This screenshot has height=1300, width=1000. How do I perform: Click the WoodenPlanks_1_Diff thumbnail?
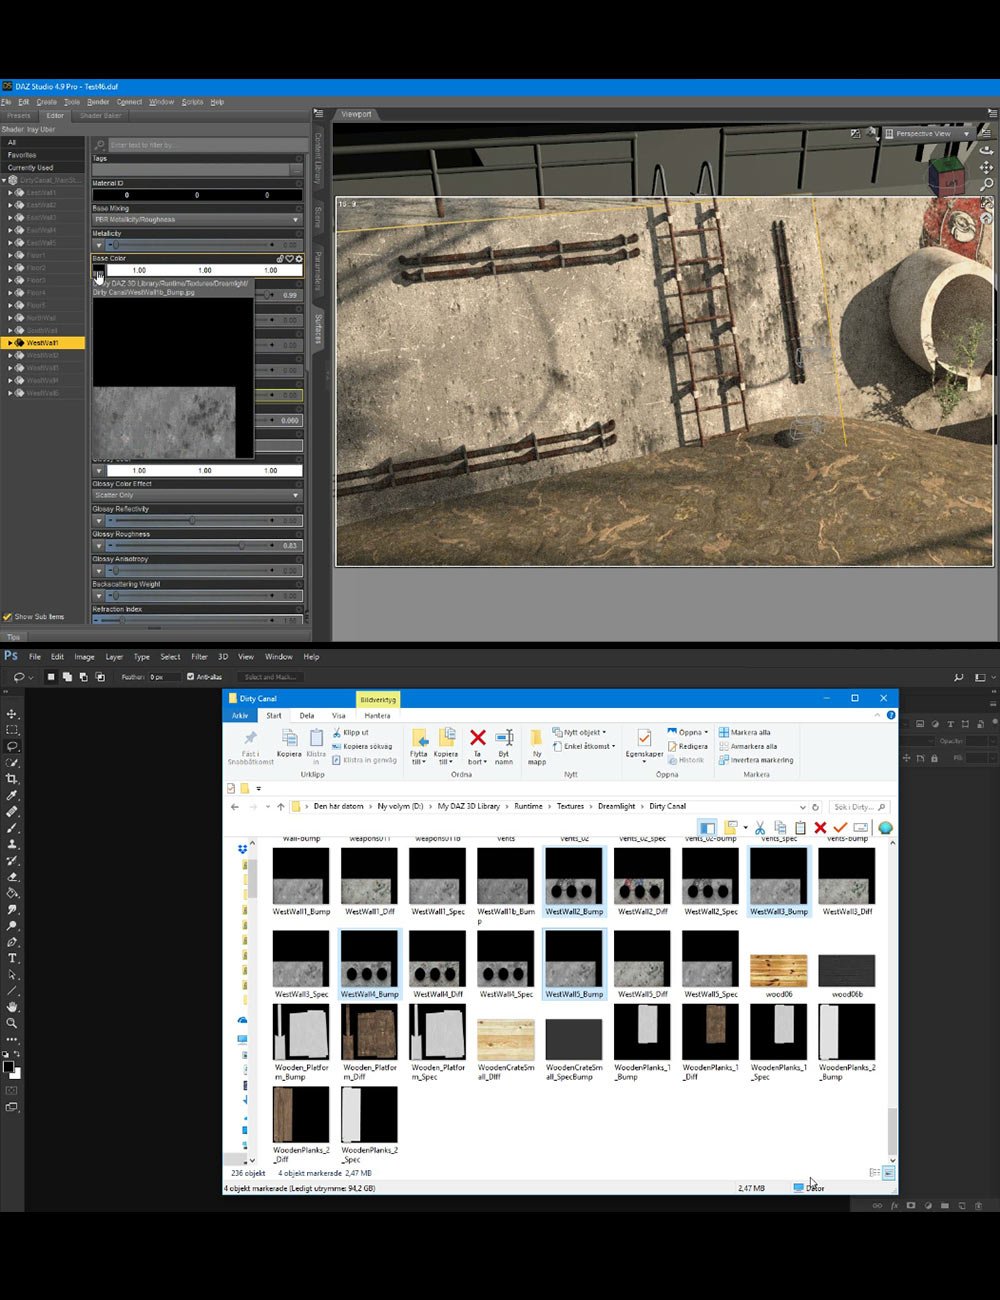[x=710, y=1032]
